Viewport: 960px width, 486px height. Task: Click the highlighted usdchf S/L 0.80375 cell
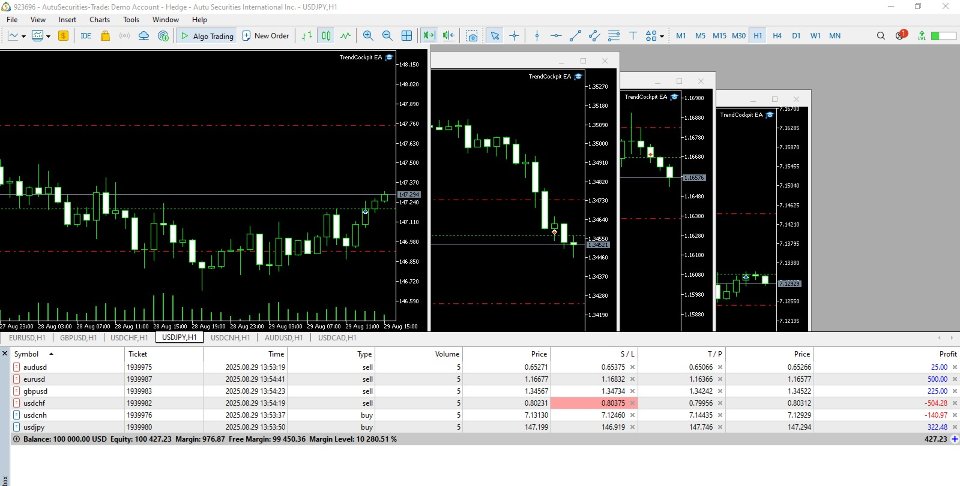594,403
